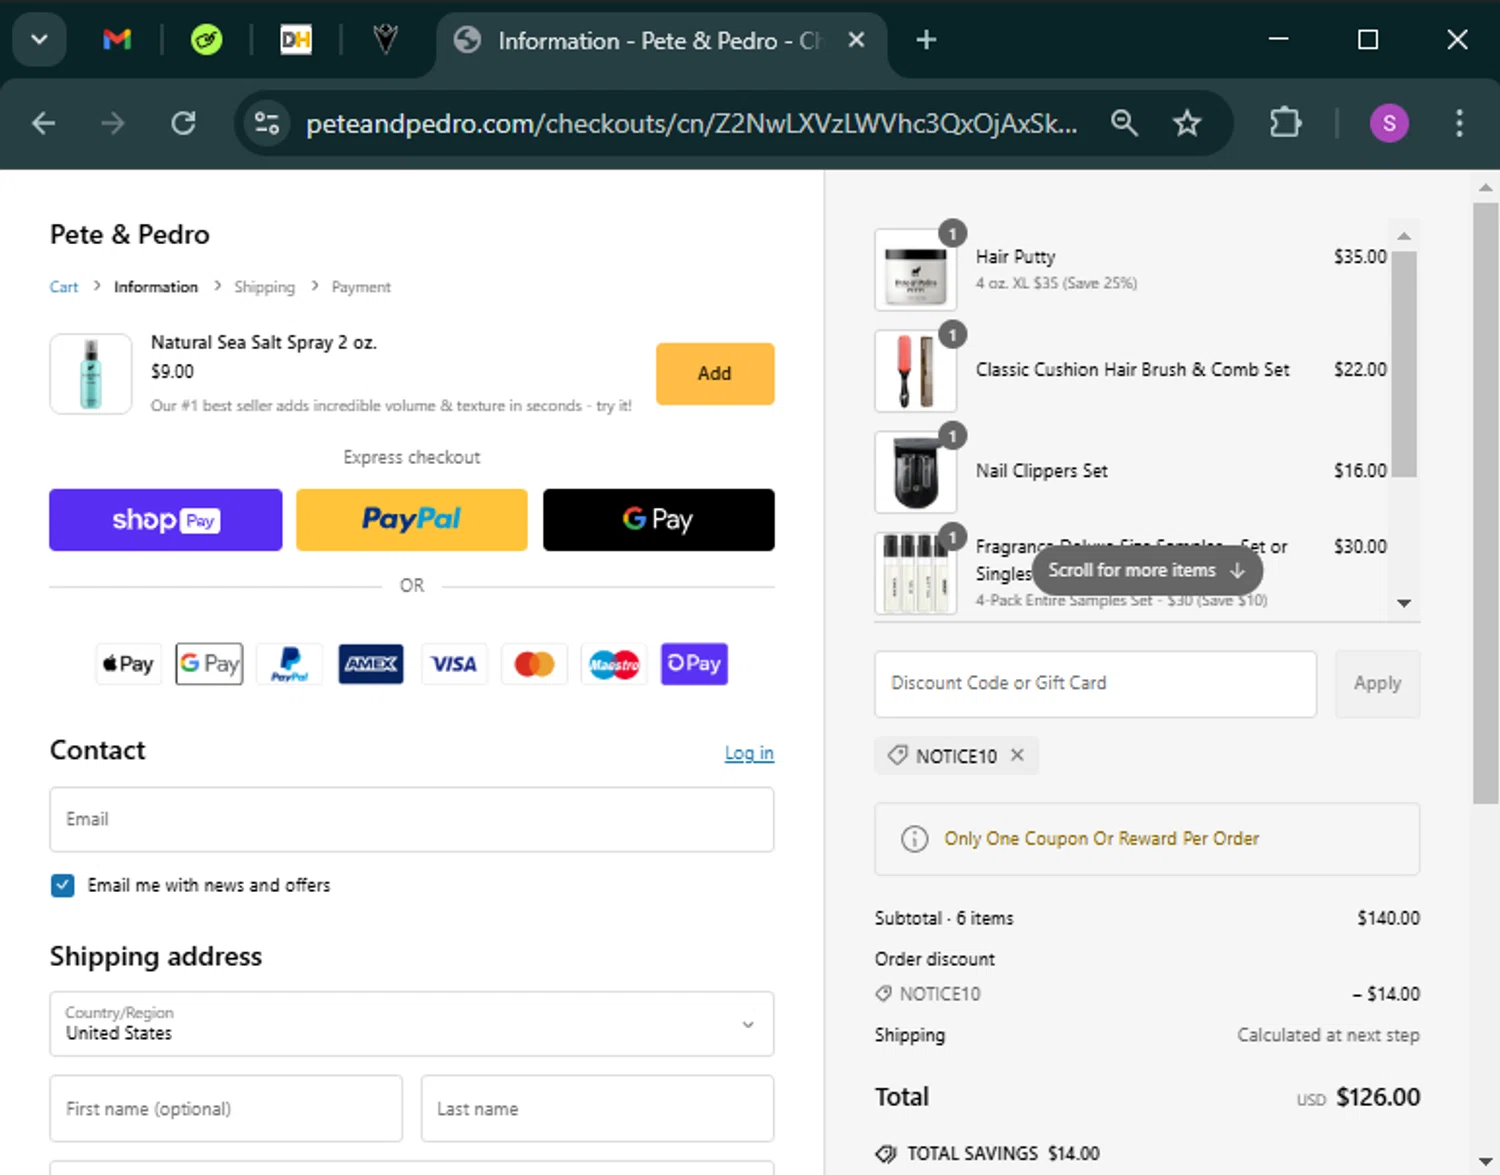Image resolution: width=1500 pixels, height=1175 pixels.
Task: Click the purple OPay payment icon
Action: point(694,664)
